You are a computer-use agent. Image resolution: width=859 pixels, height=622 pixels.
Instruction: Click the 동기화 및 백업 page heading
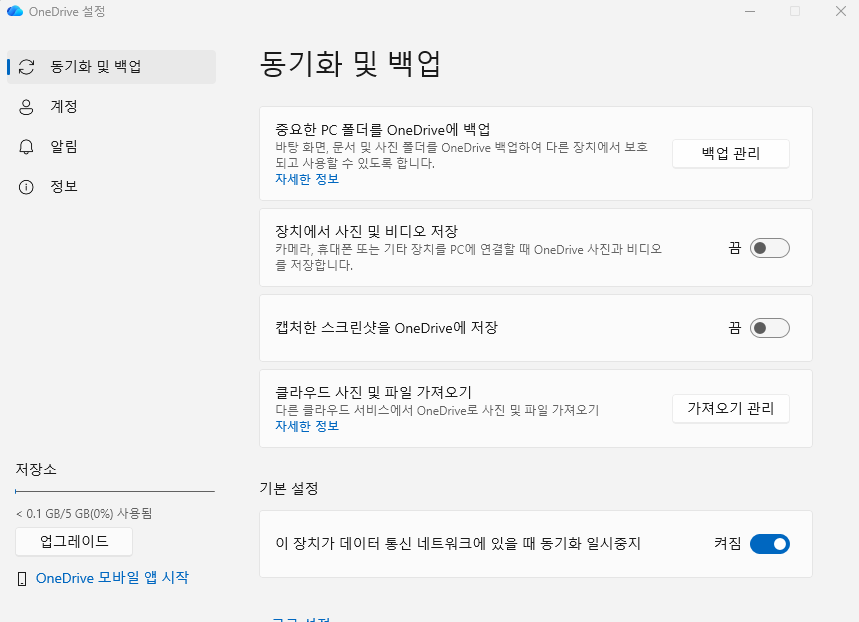pos(350,64)
